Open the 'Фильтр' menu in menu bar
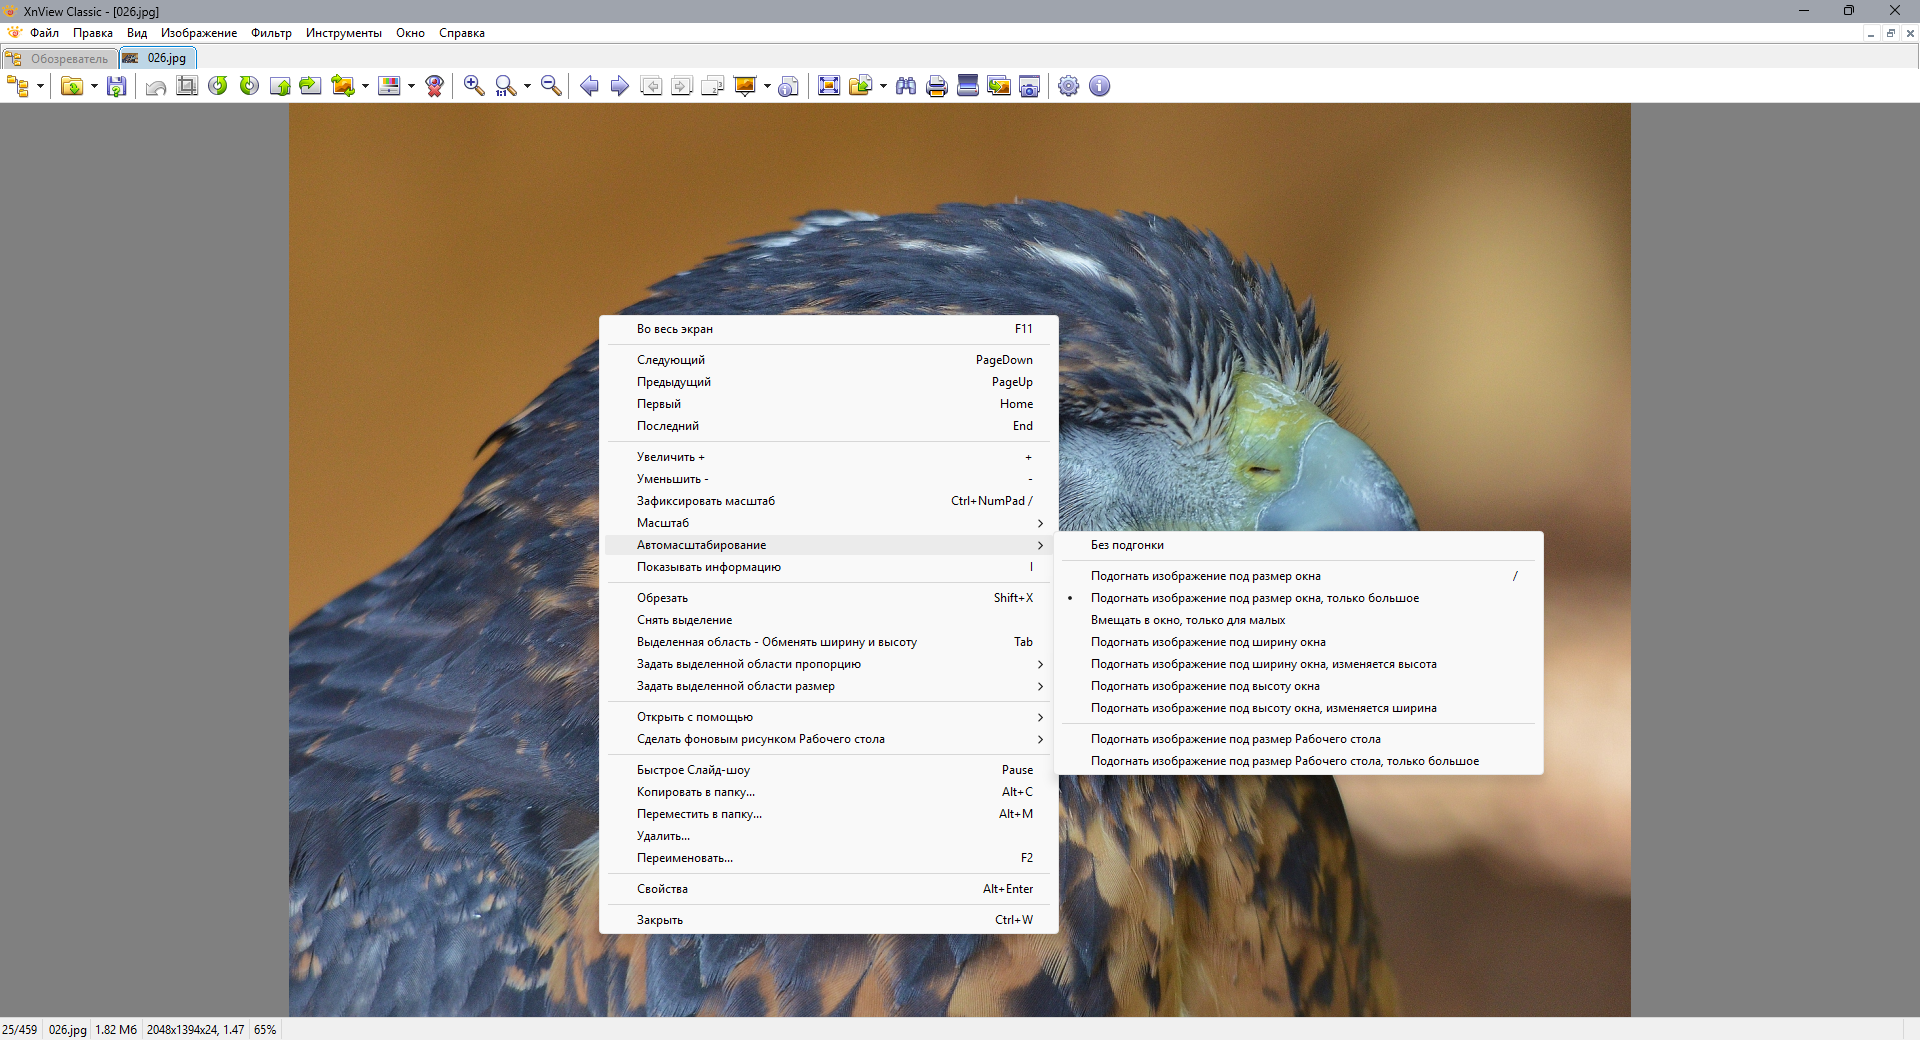This screenshot has height=1040, width=1920. [x=271, y=33]
